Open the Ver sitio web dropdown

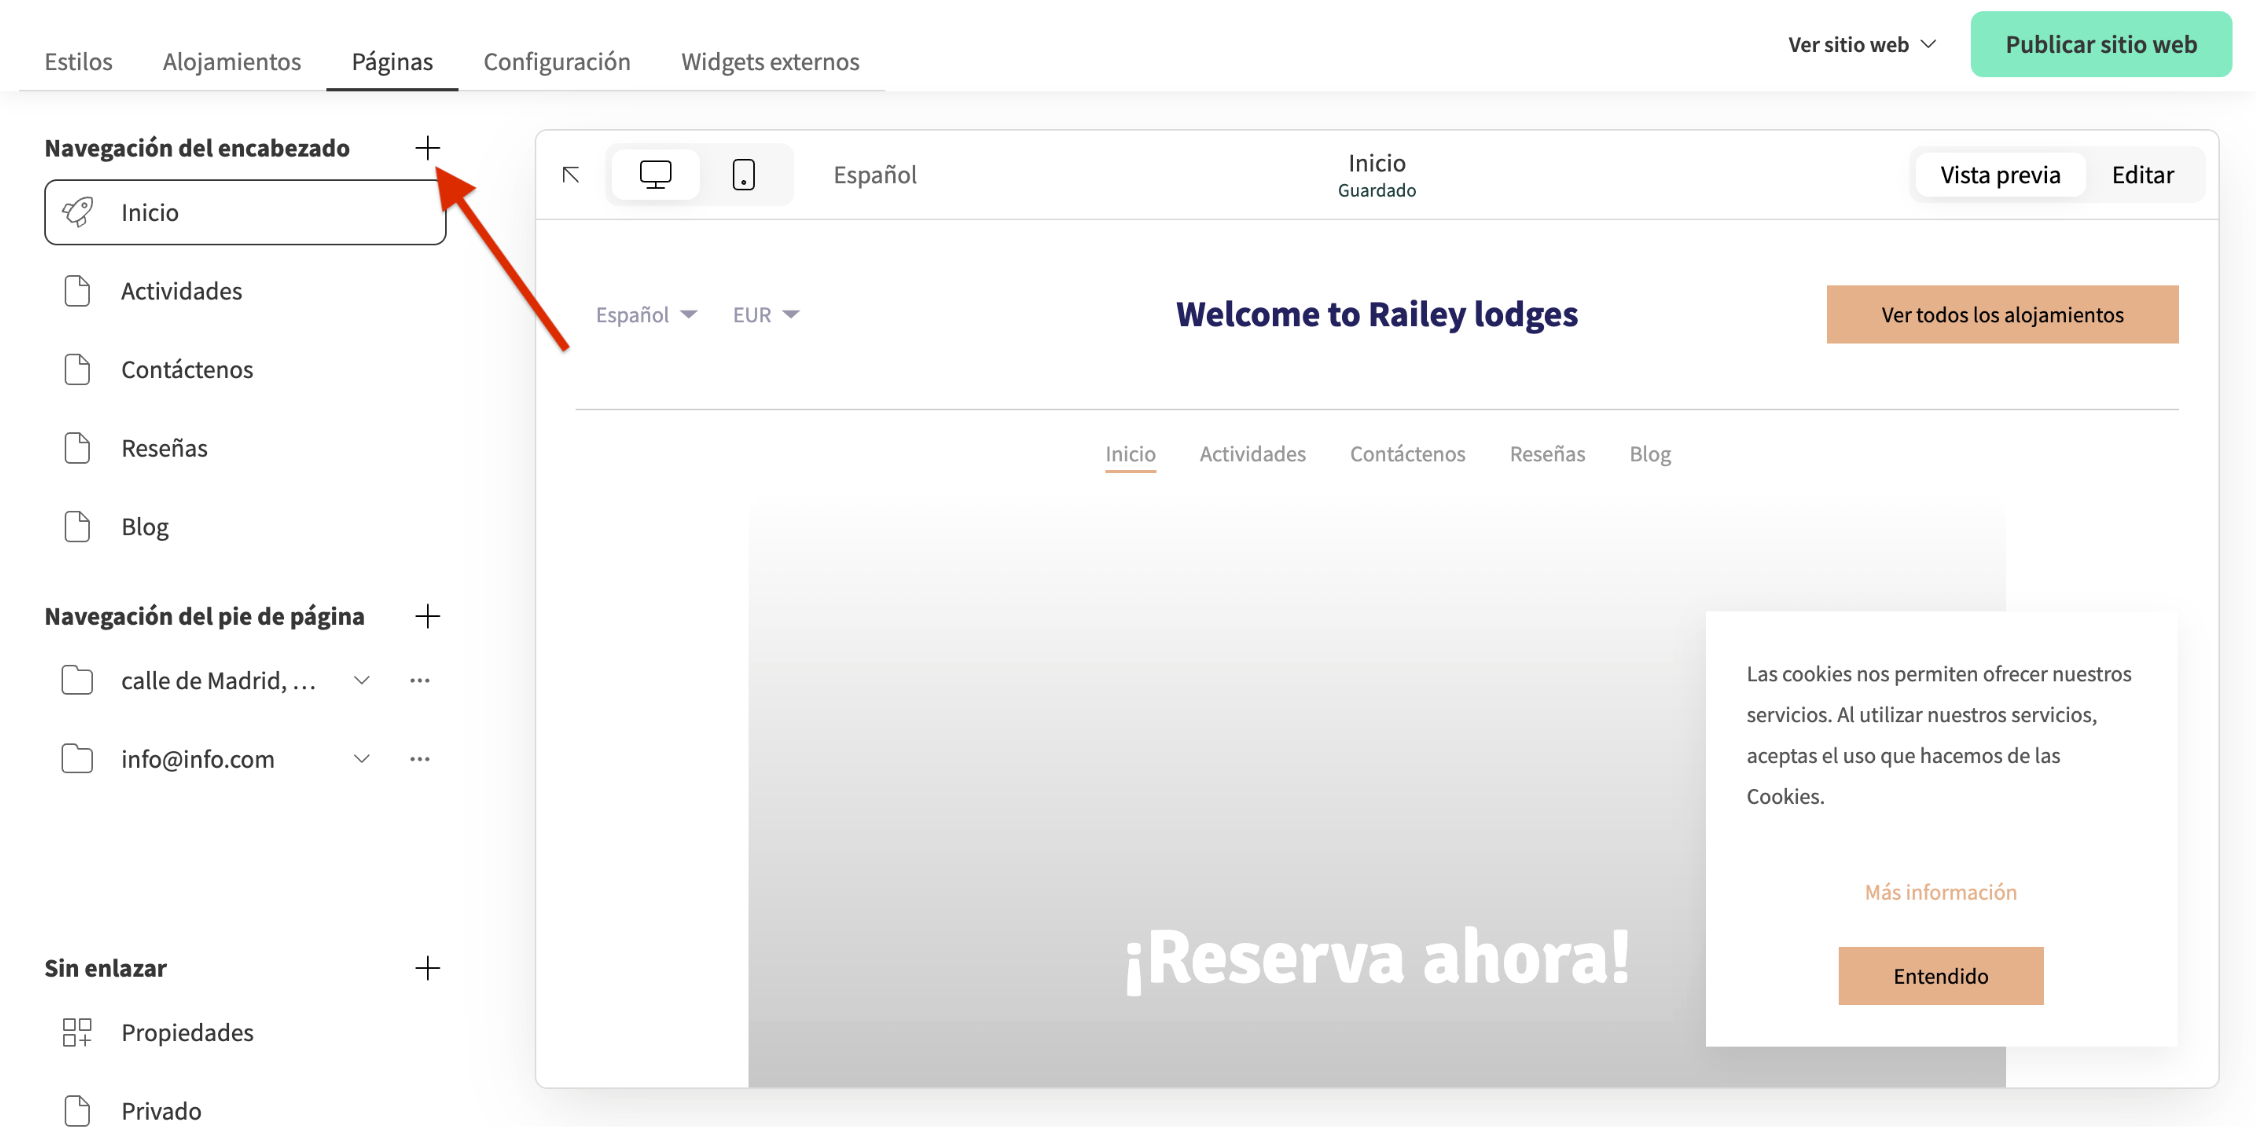1861,44
